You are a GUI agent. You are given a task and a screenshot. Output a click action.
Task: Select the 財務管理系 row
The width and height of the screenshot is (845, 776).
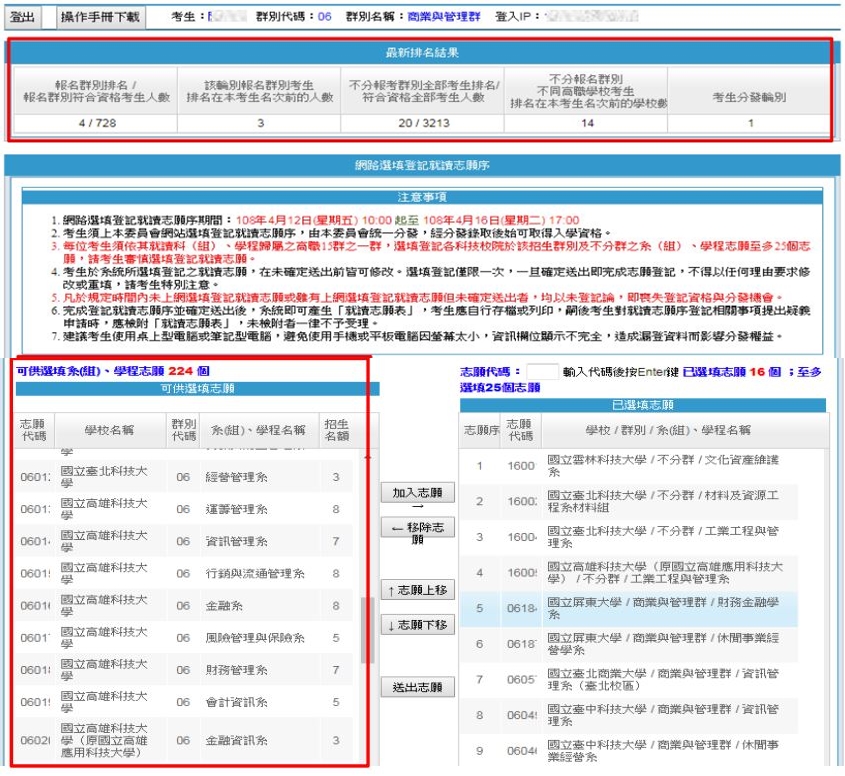(185, 670)
